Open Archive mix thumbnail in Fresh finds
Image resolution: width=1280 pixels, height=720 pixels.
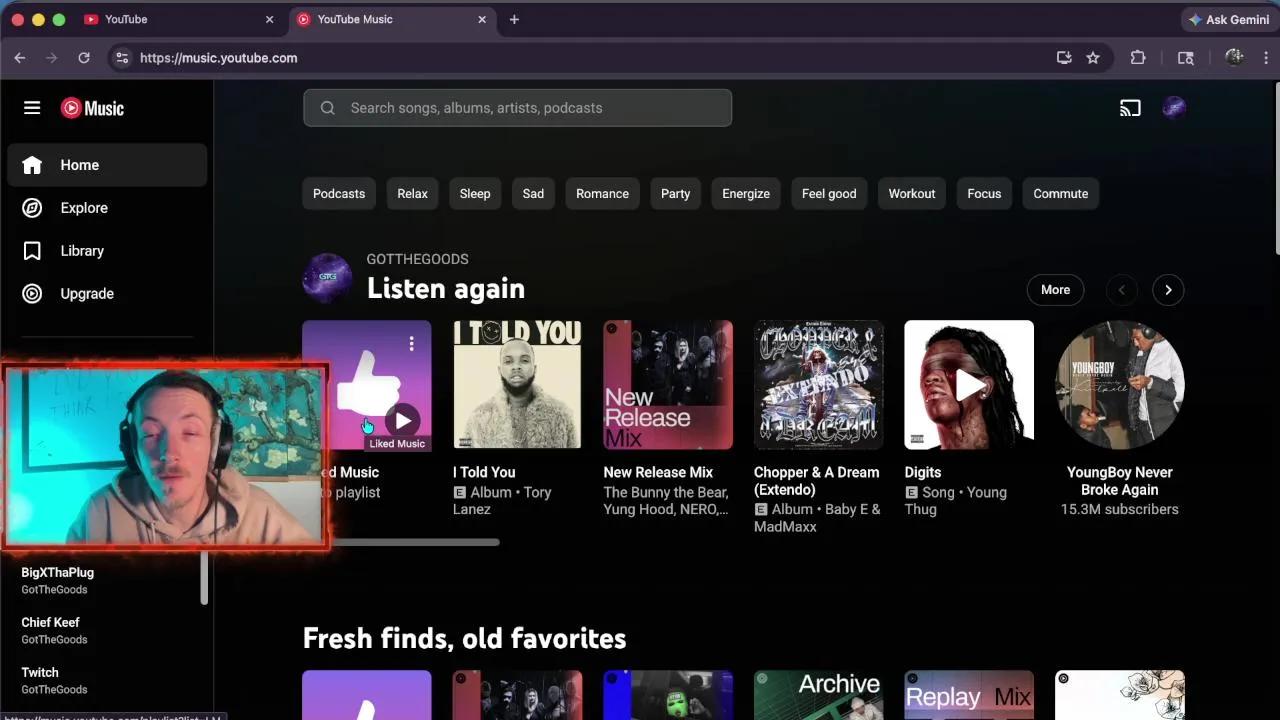pyautogui.click(x=818, y=695)
